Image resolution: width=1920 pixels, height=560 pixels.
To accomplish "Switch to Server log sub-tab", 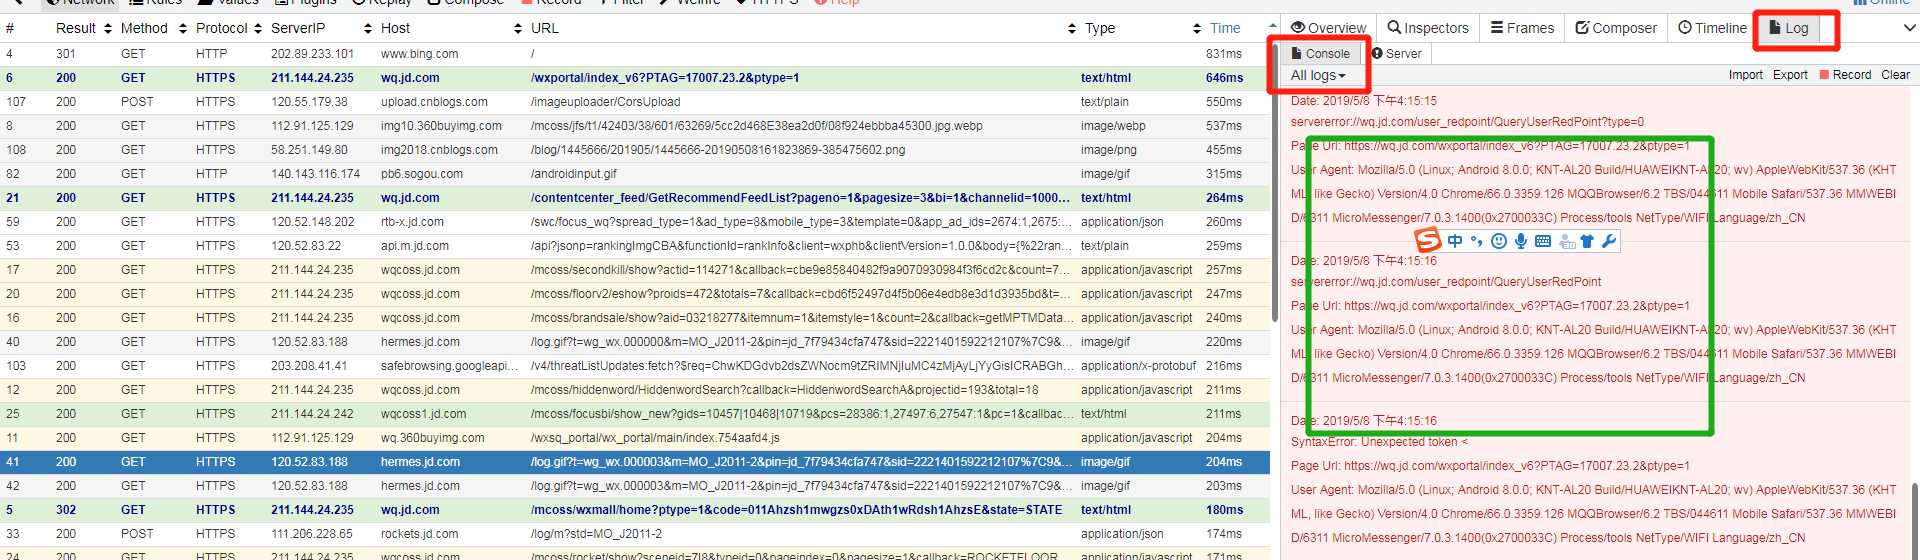I will [x=1396, y=54].
